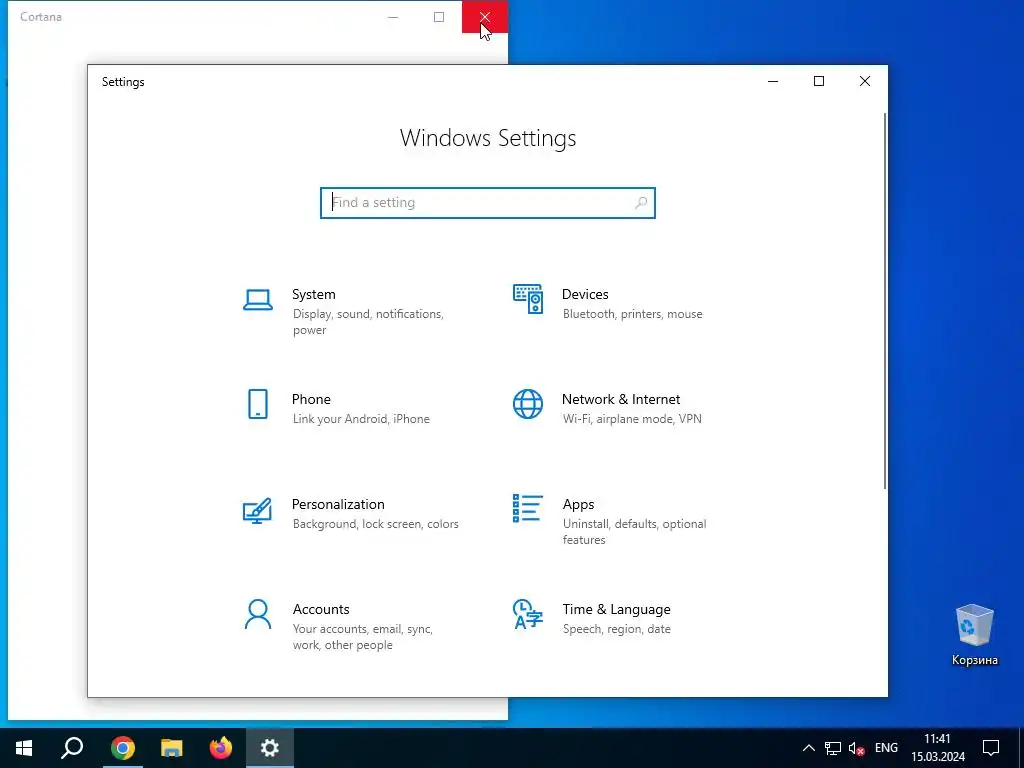Screen dimensions: 1024x768
Task: Open the Apps list icon
Action: (528, 508)
